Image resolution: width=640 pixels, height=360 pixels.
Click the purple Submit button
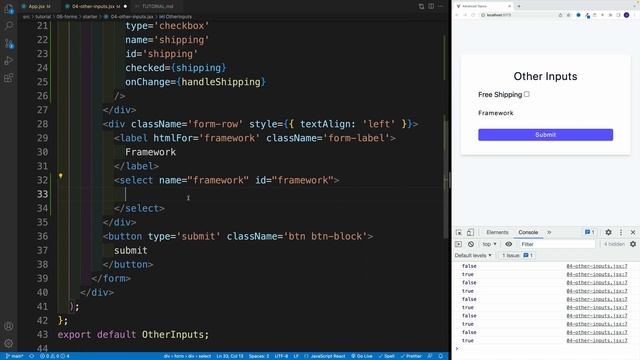point(545,135)
